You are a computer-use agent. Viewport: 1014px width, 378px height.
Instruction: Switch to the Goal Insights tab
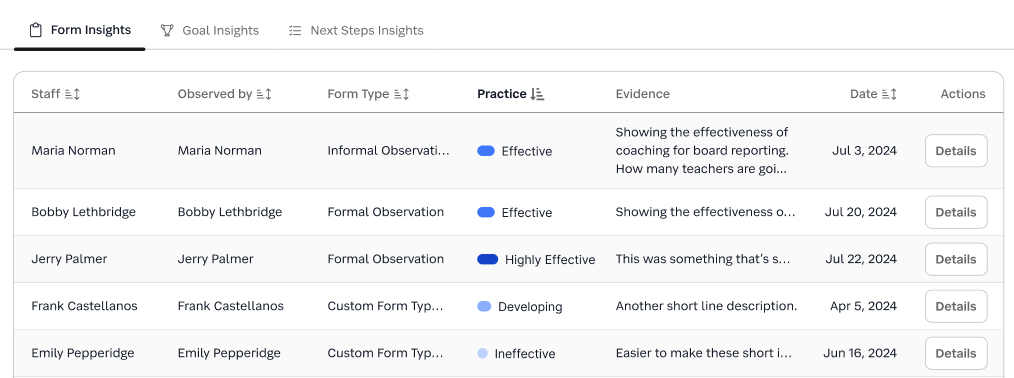(x=210, y=30)
